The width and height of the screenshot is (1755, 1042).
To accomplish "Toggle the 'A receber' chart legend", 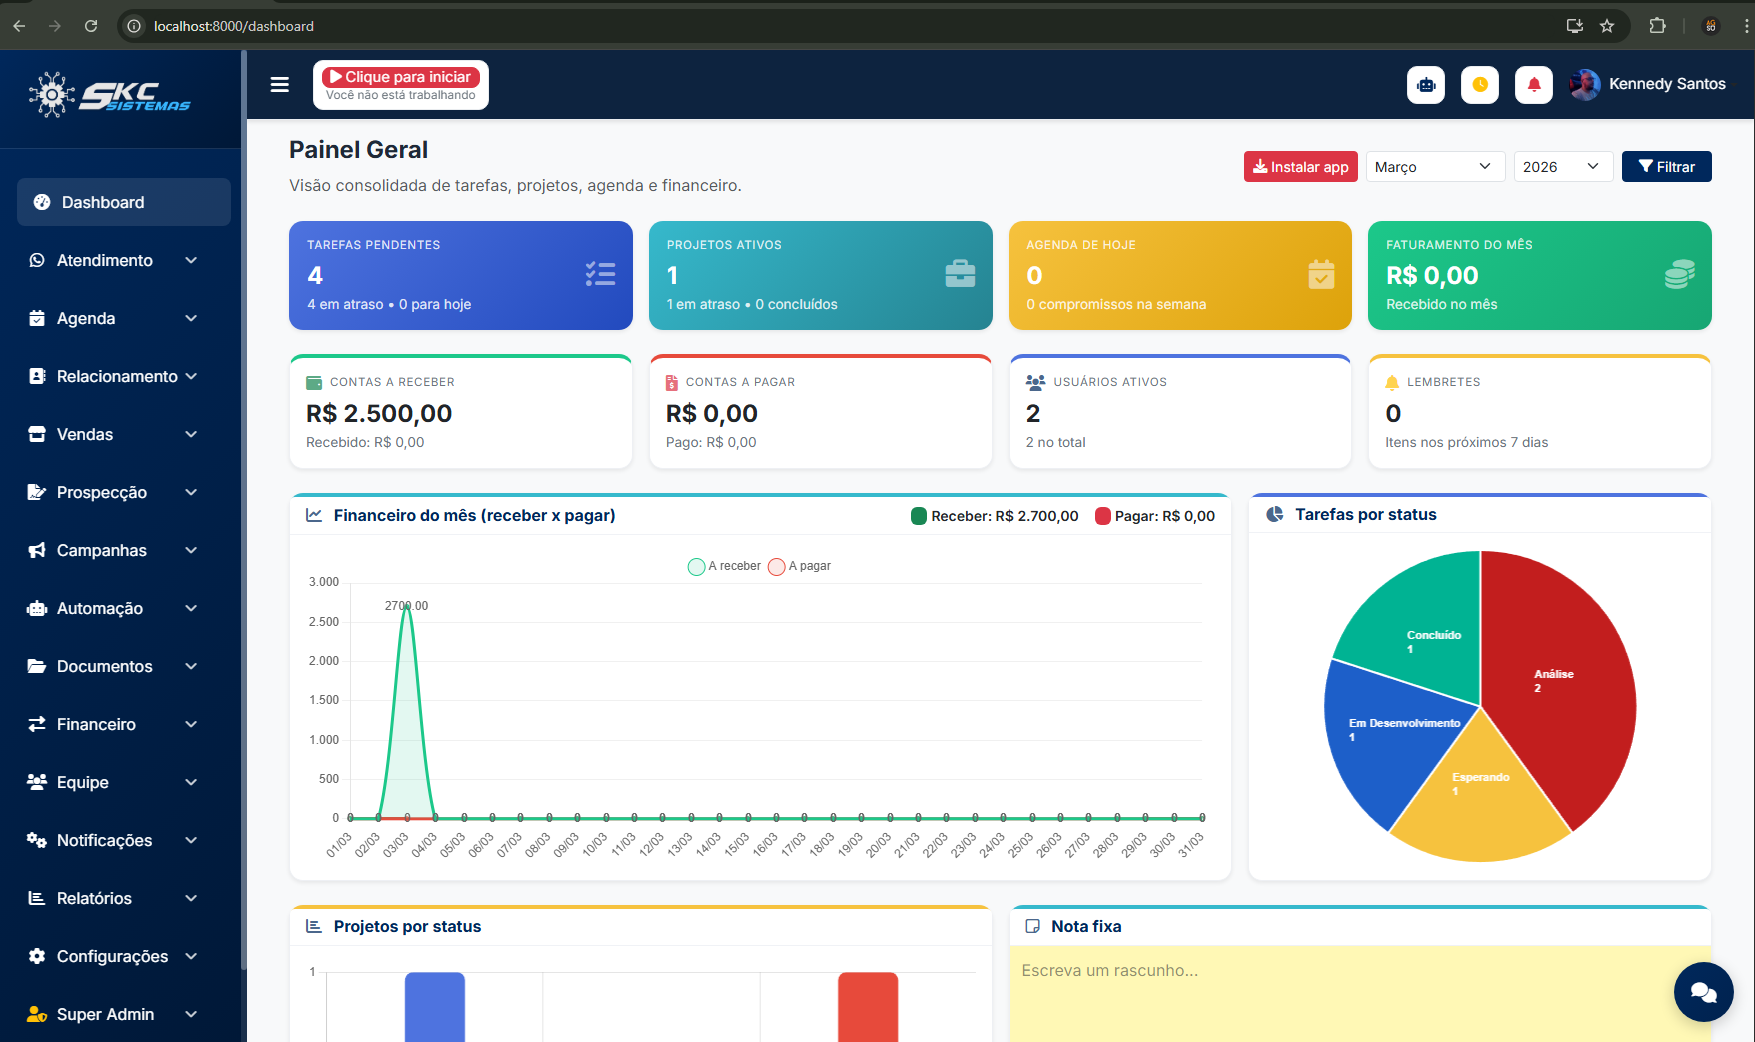I will [x=724, y=566].
